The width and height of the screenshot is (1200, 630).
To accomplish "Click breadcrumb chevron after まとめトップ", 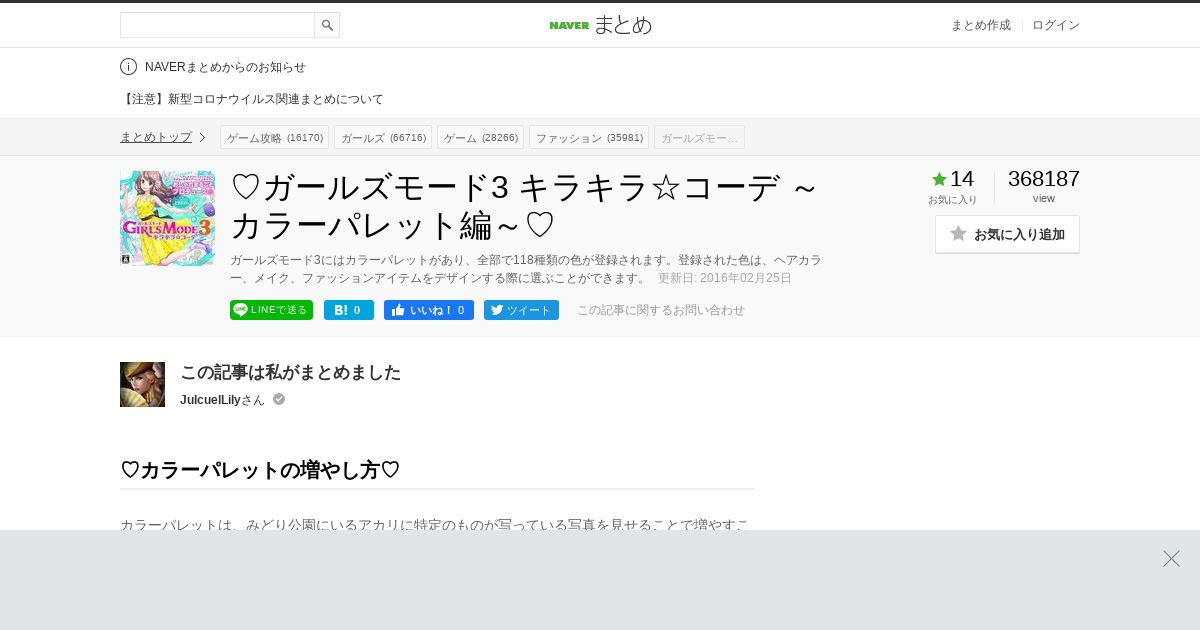I will 202,137.
